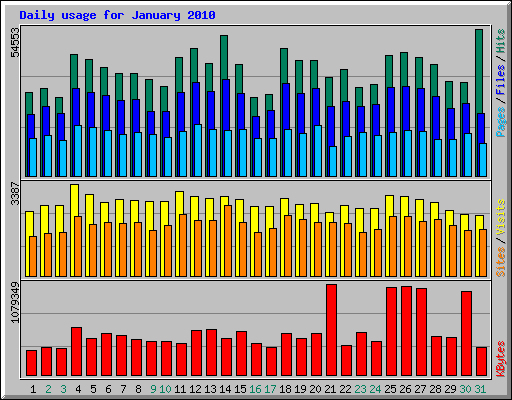This screenshot has height=400, width=512.
Task: Click day 29 on the x-axis
Action: 450,389
